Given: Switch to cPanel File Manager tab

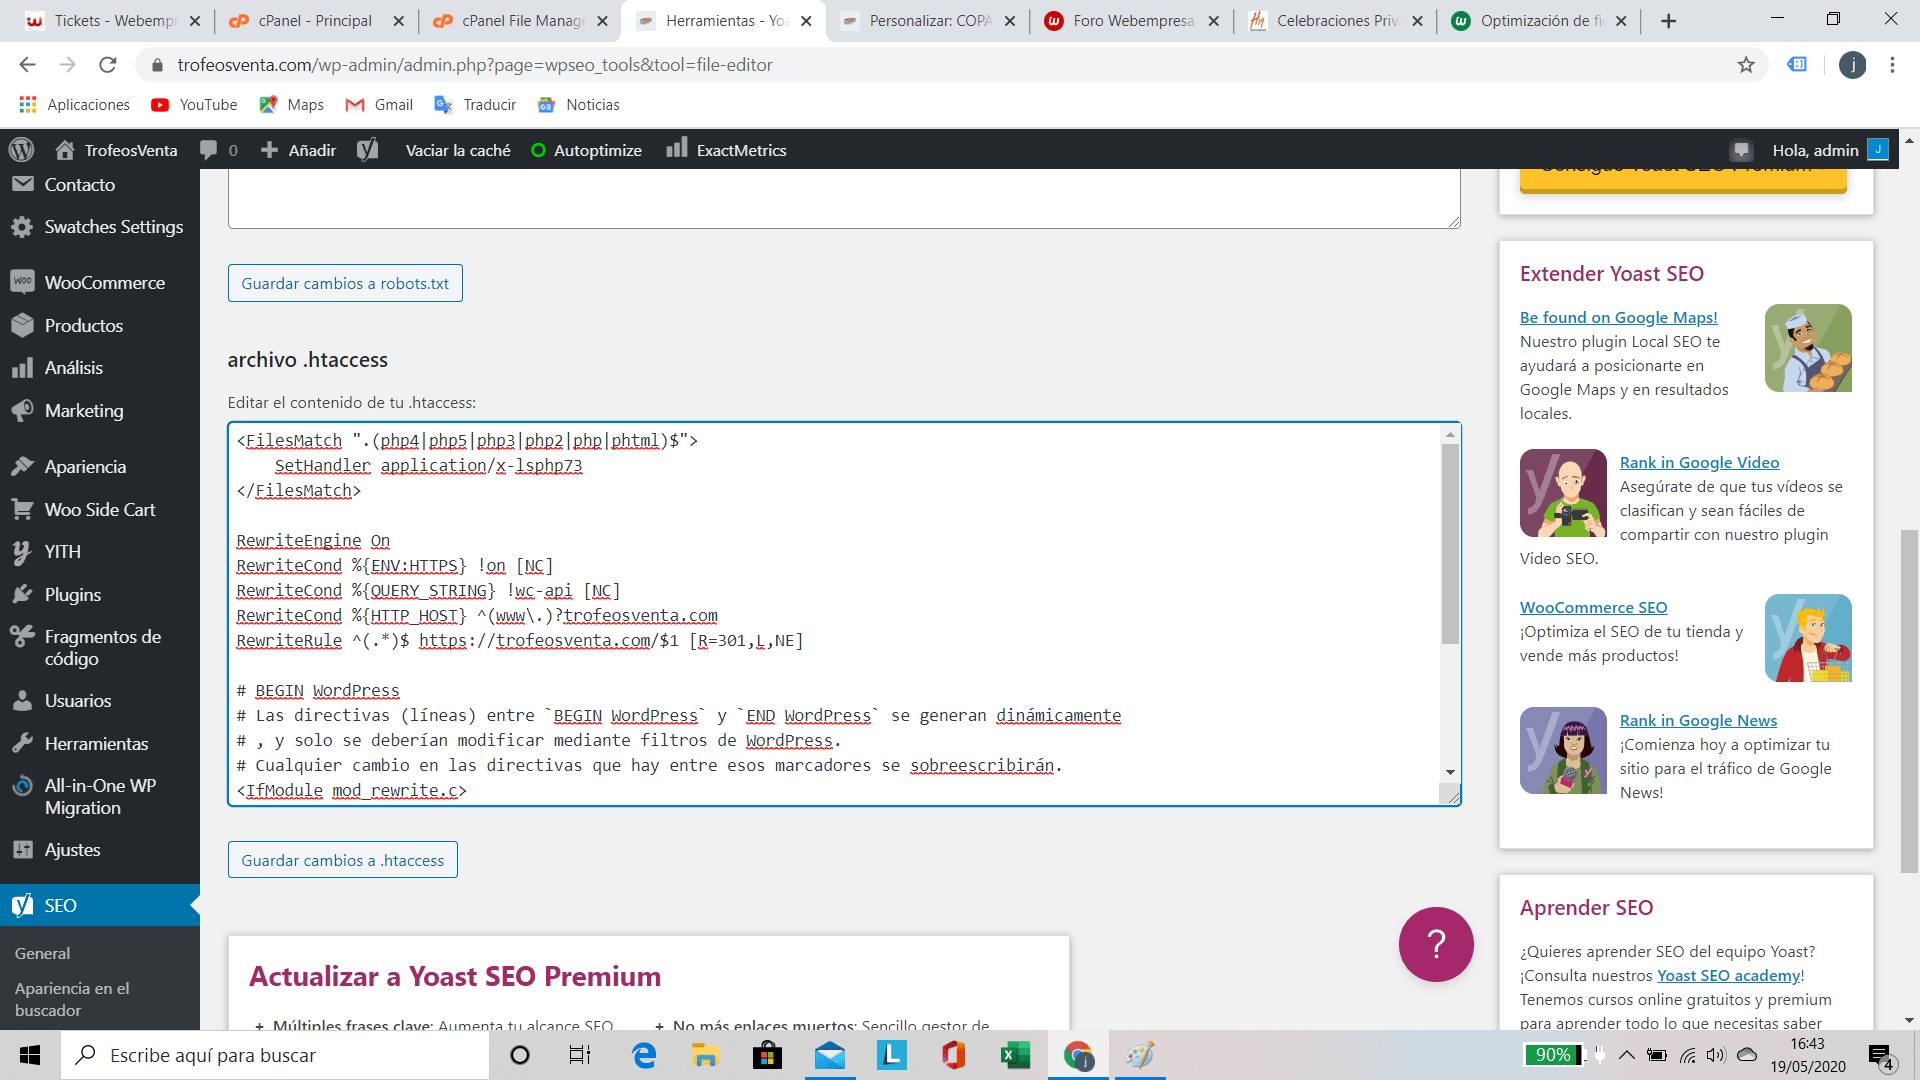Looking at the screenshot, I should 520,20.
